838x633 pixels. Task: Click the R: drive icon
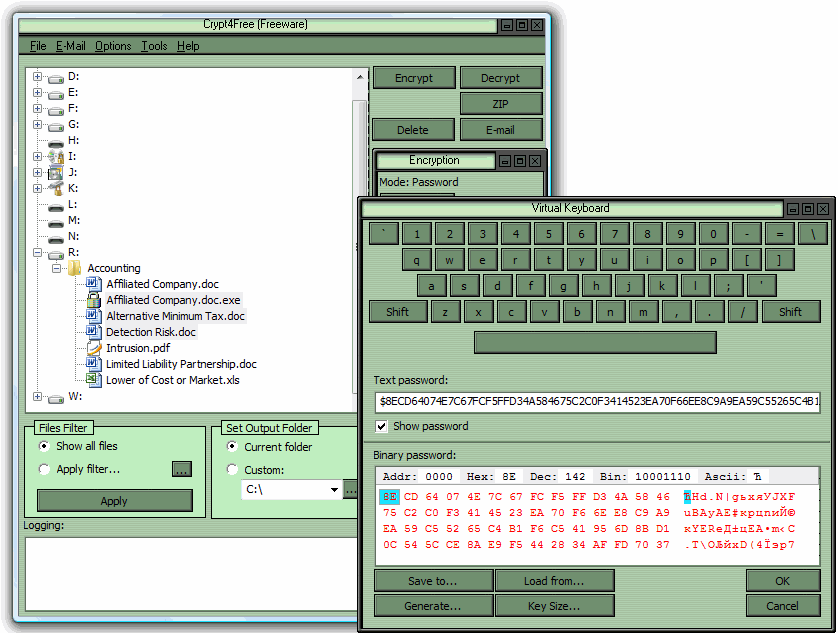pos(56,254)
